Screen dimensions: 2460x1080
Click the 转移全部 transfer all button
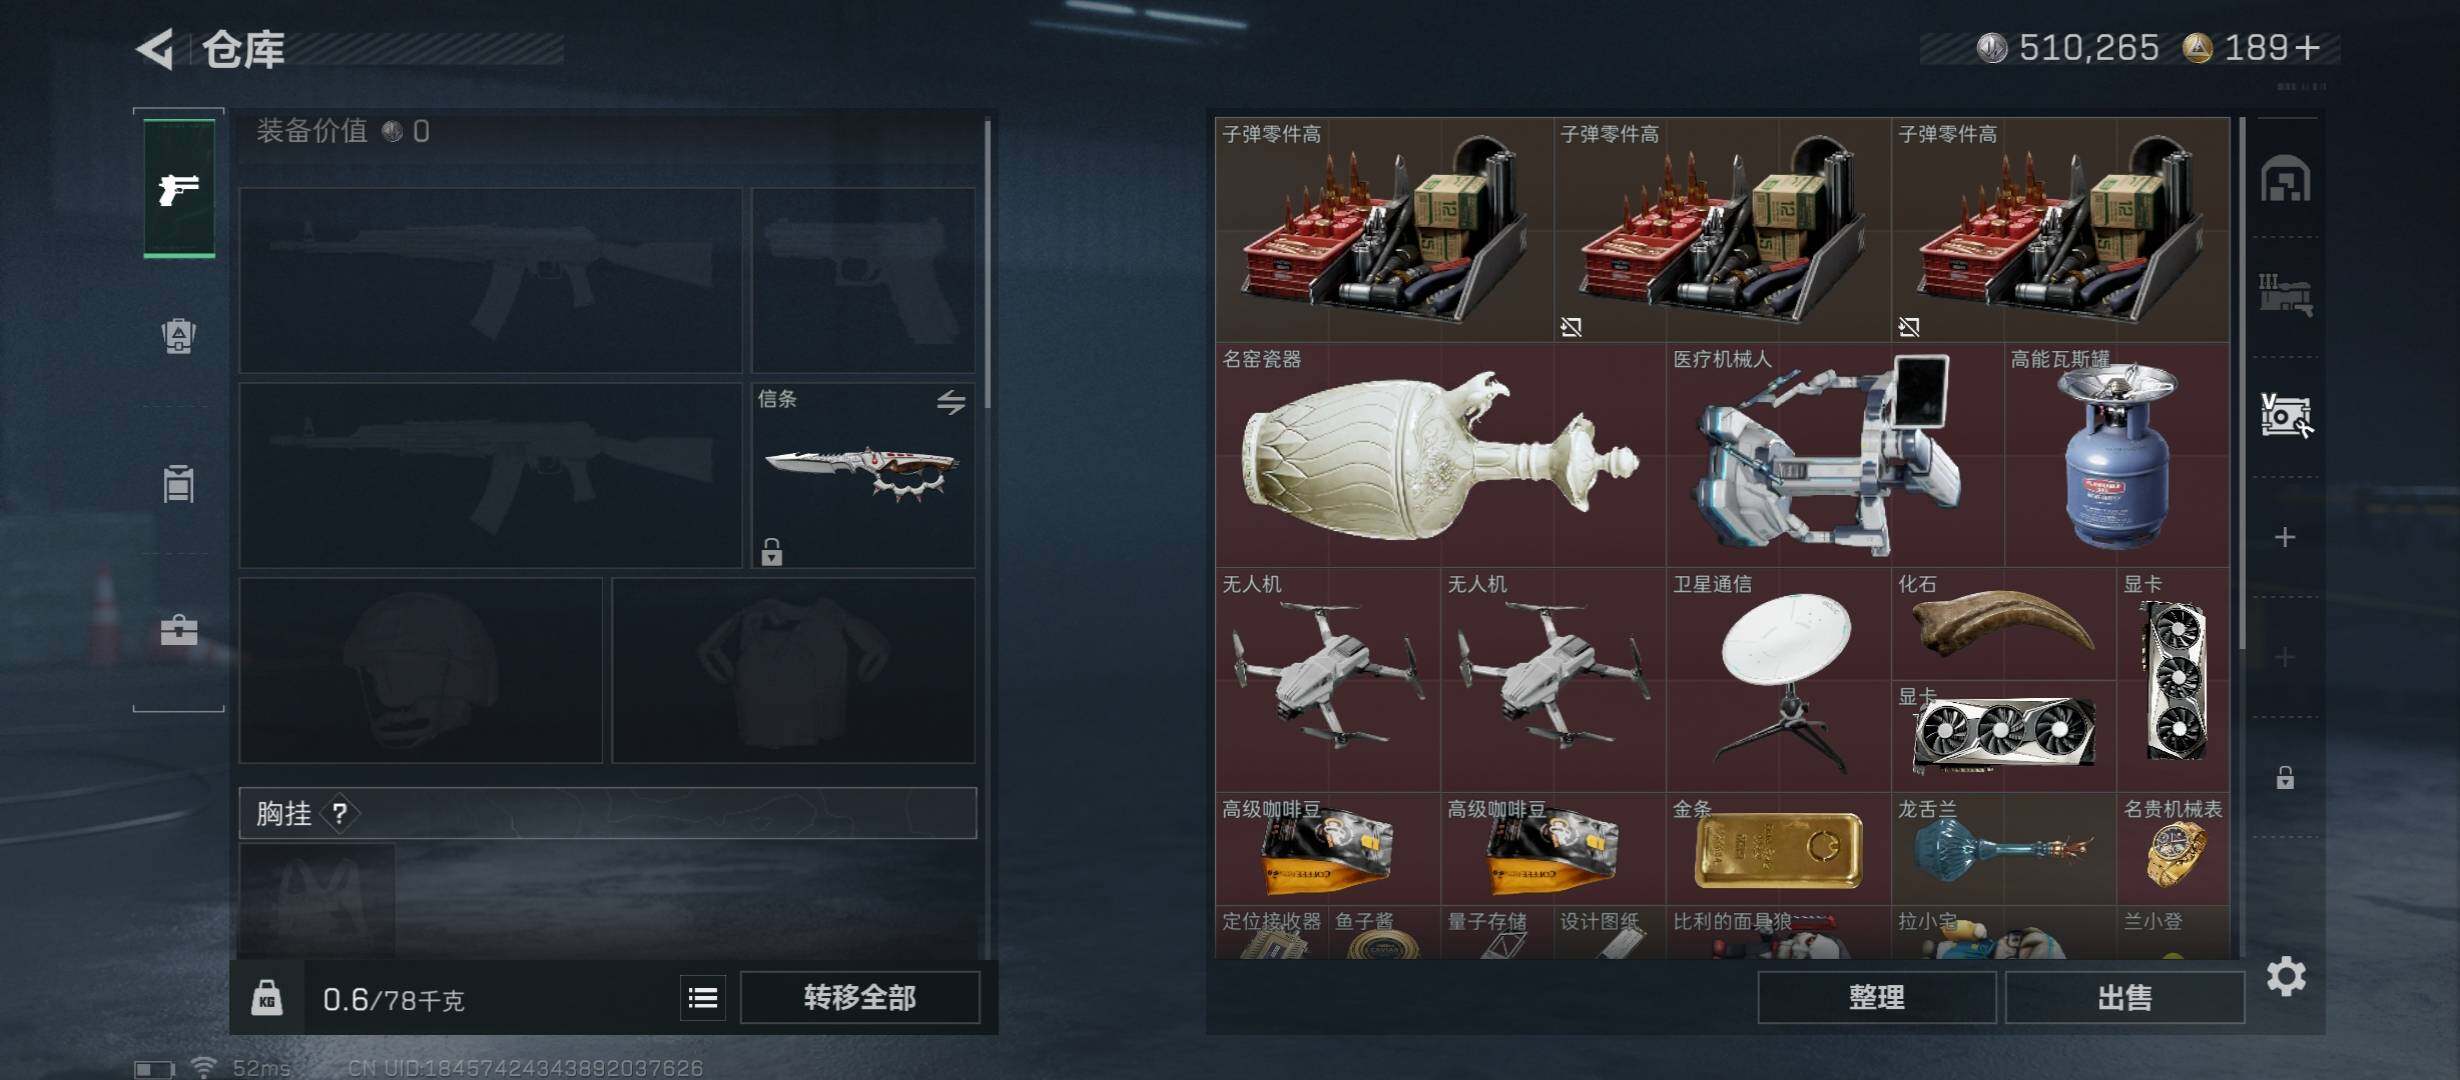(860, 997)
